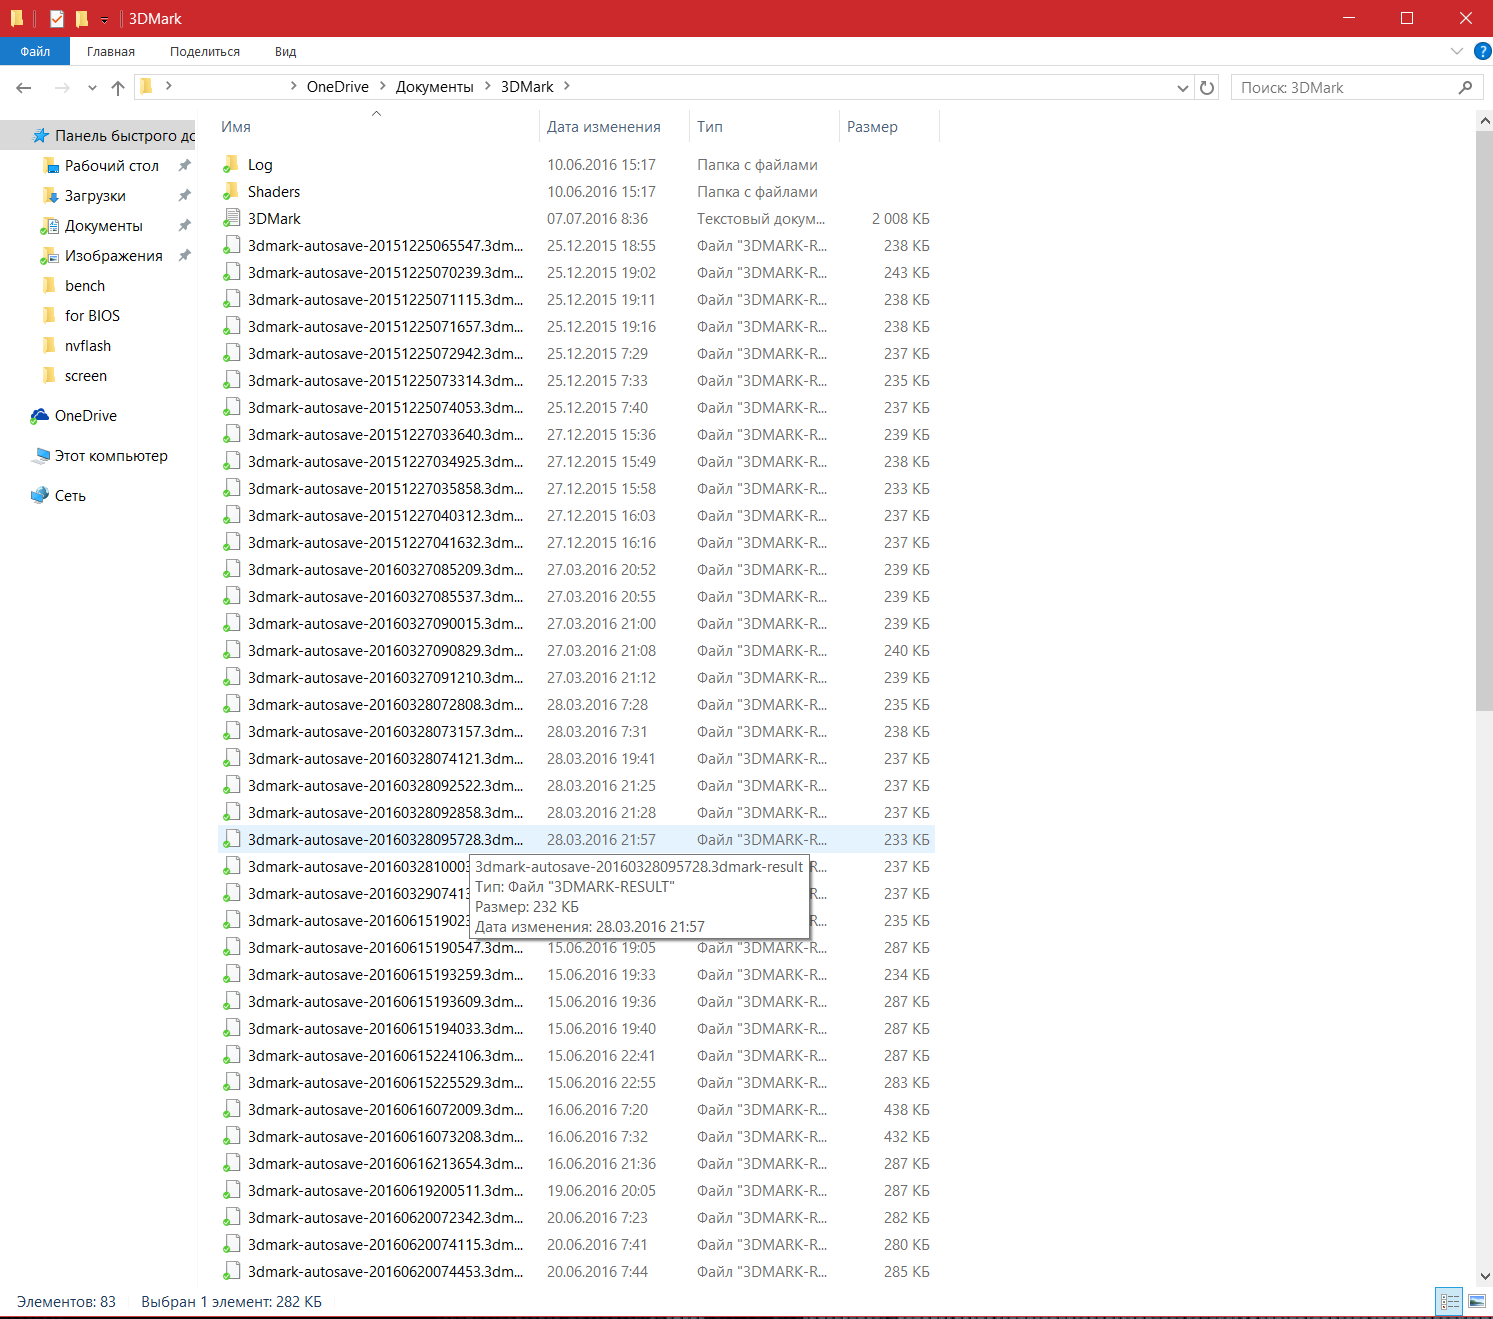Image resolution: width=1493 pixels, height=1319 pixels.
Task: Refresh the 3DMark folder view
Action: click(x=1207, y=88)
